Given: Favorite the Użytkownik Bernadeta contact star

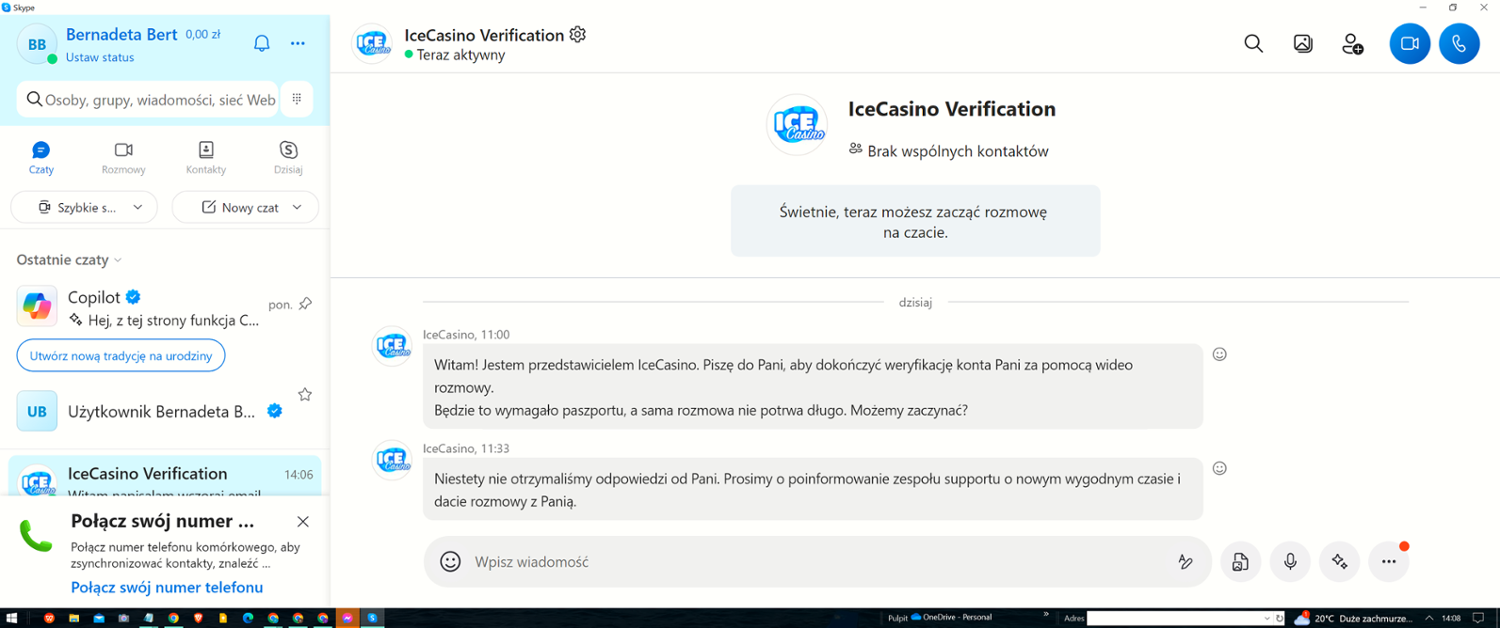Looking at the screenshot, I should [305, 395].
